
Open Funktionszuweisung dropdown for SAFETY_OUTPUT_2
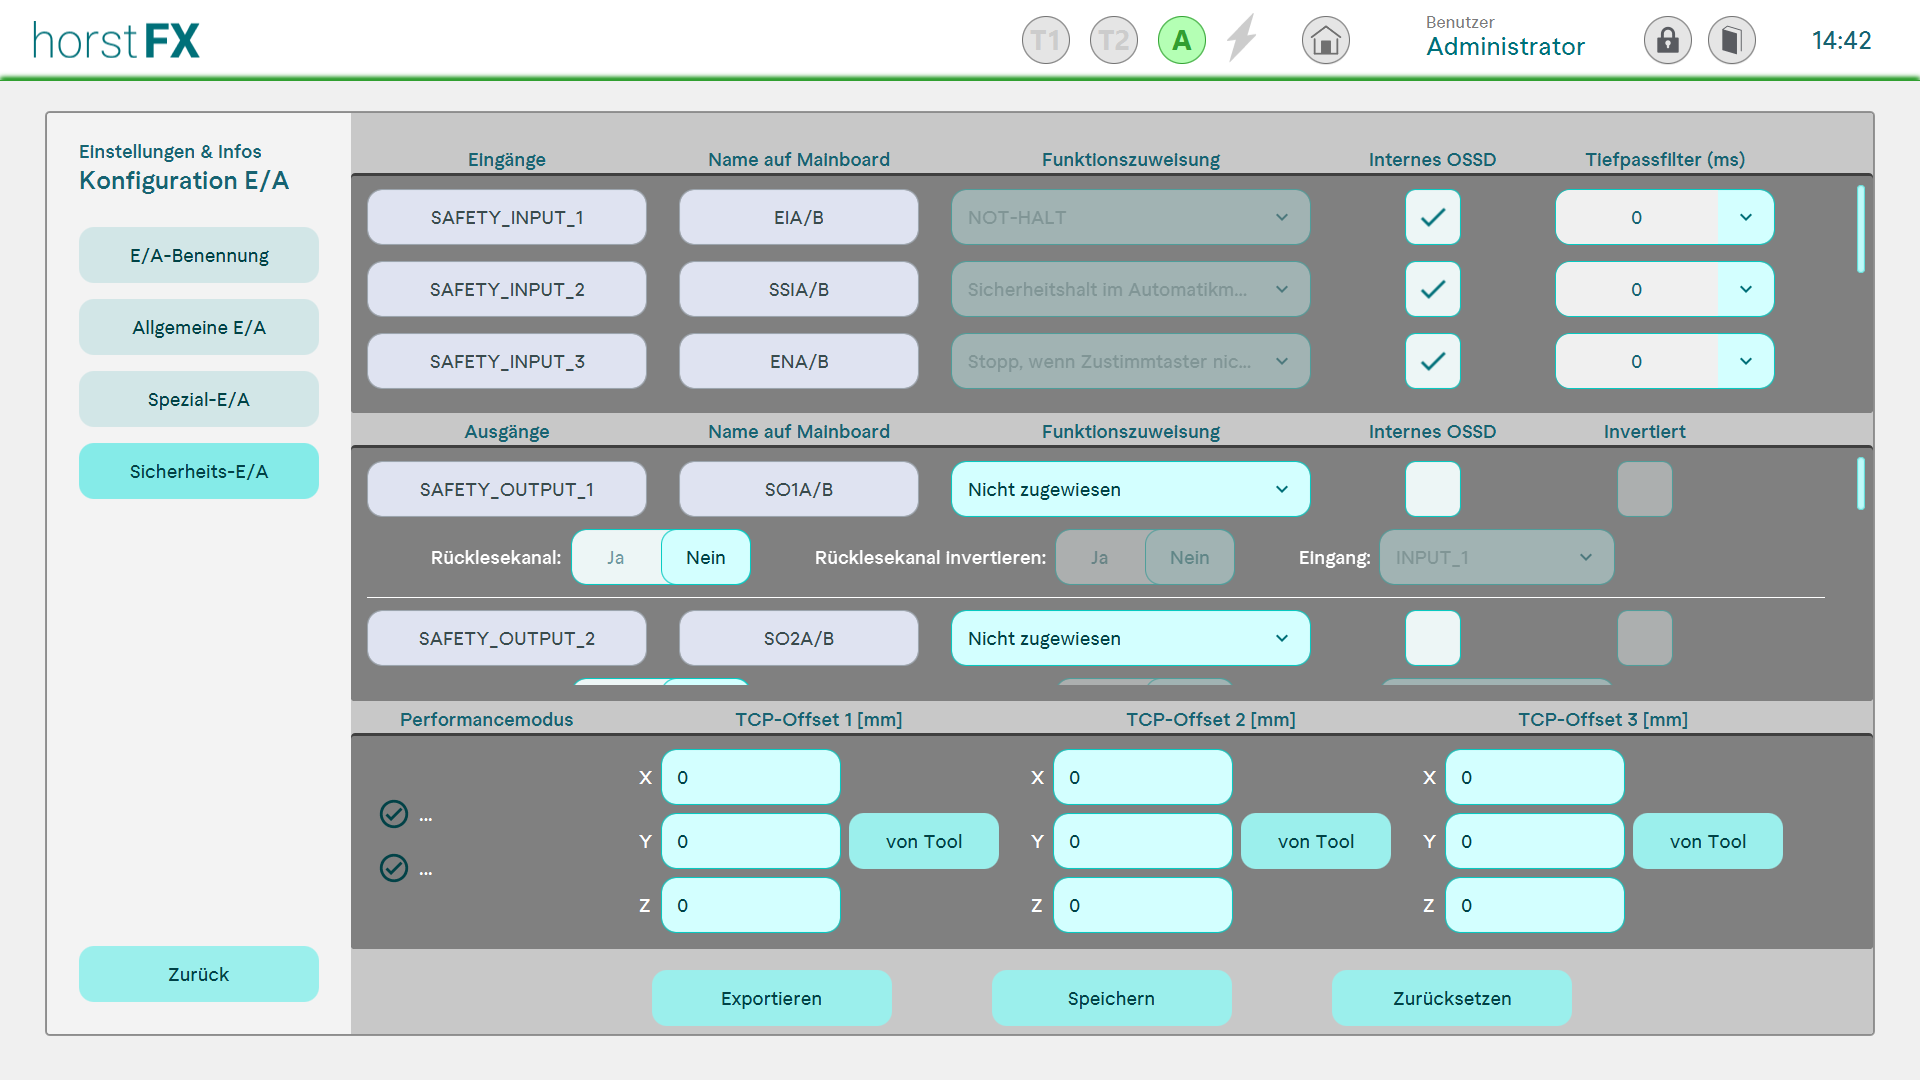coord(1130,638)
